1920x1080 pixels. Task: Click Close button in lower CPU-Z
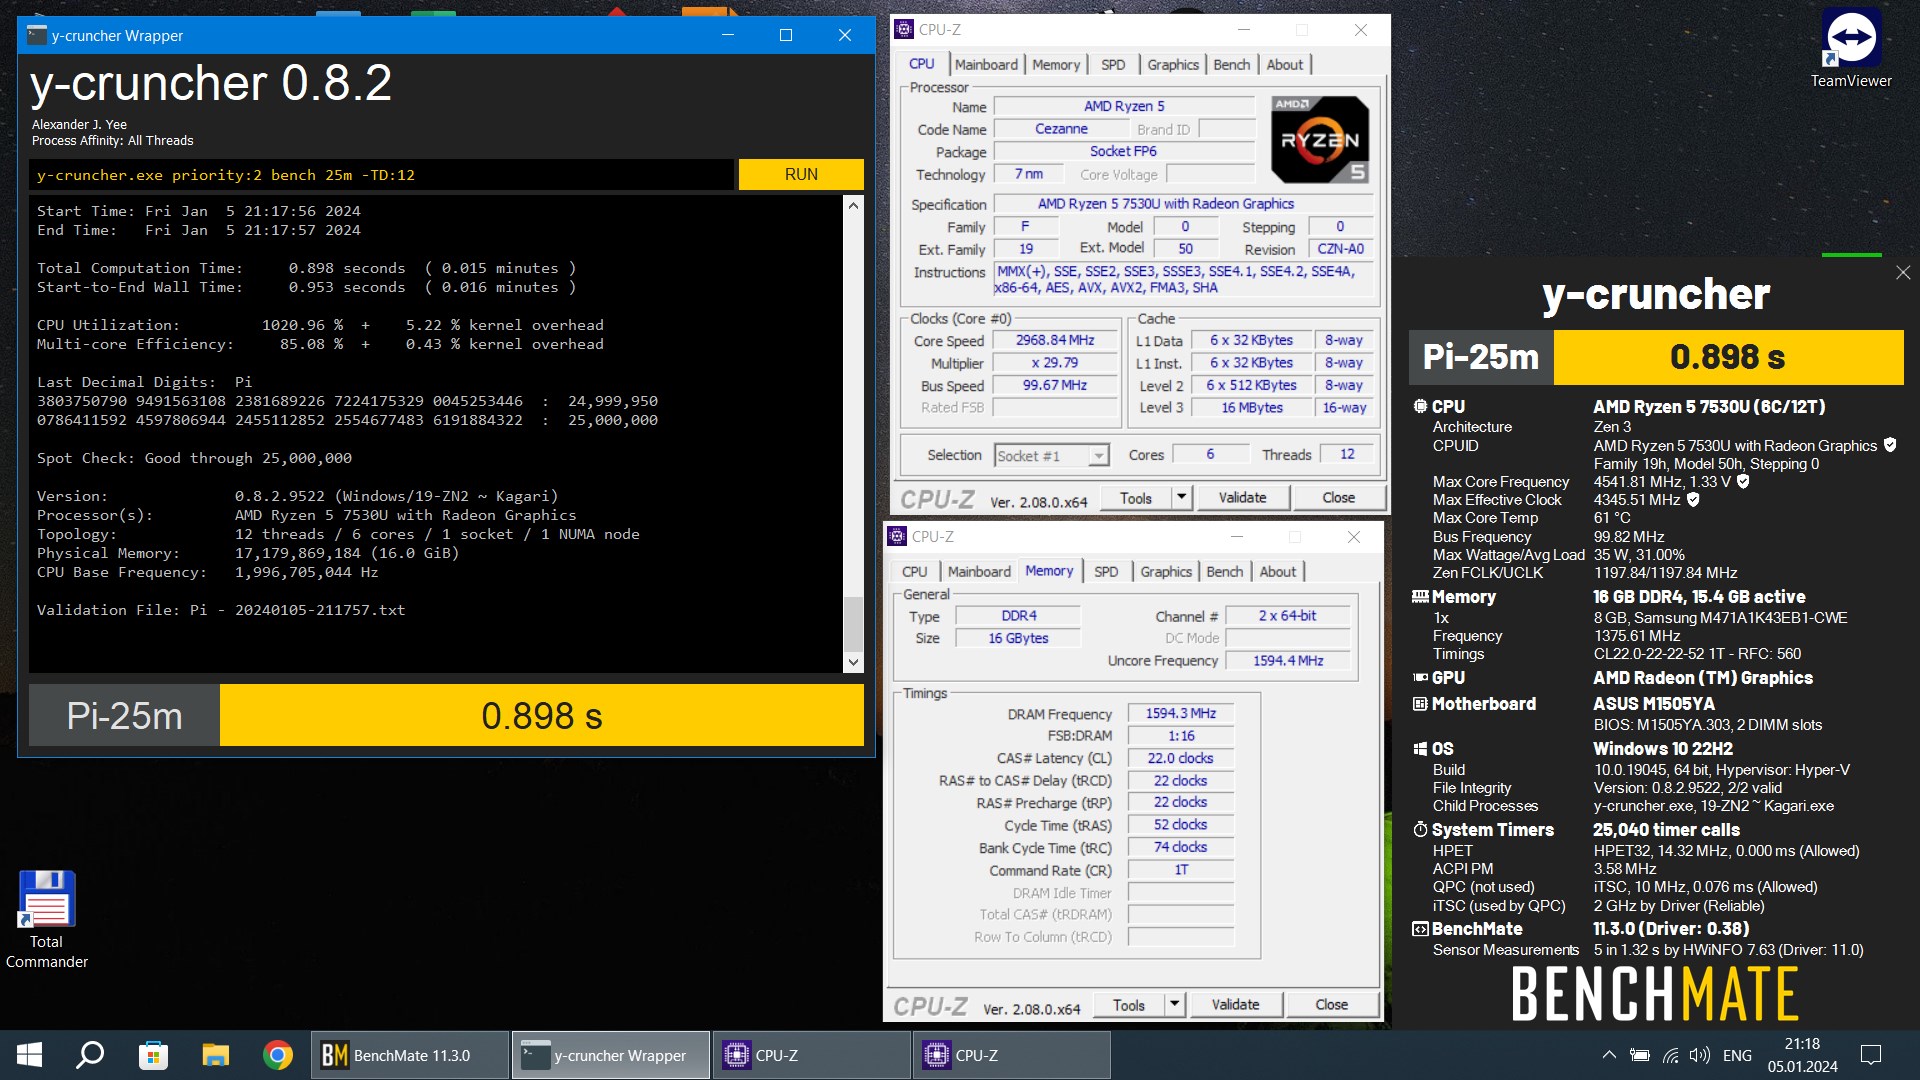pyautogui.click(x=1331, y=1005)
